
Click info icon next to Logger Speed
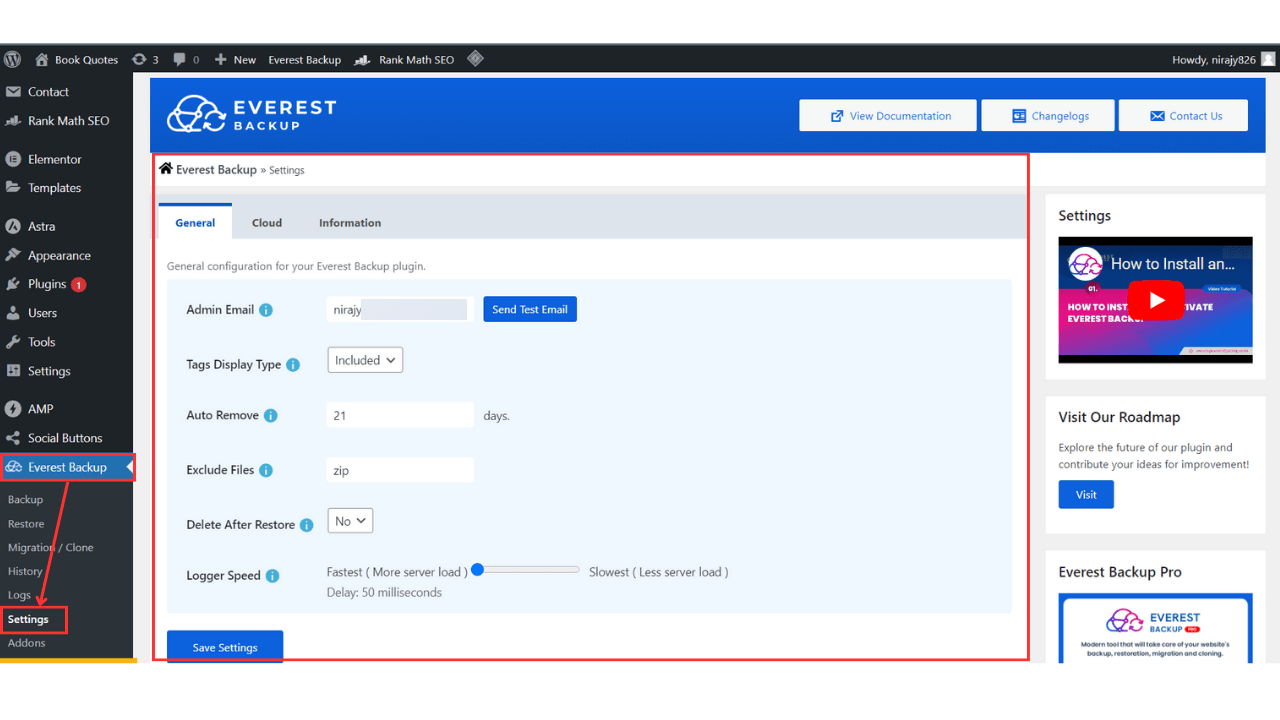click(x=272, y=576)
